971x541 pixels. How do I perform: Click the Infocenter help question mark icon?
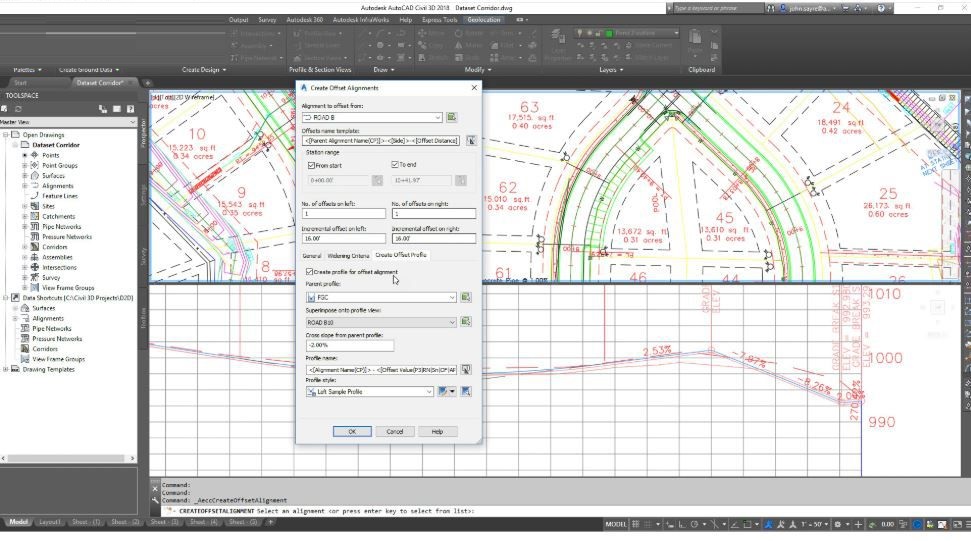[881, 8]
